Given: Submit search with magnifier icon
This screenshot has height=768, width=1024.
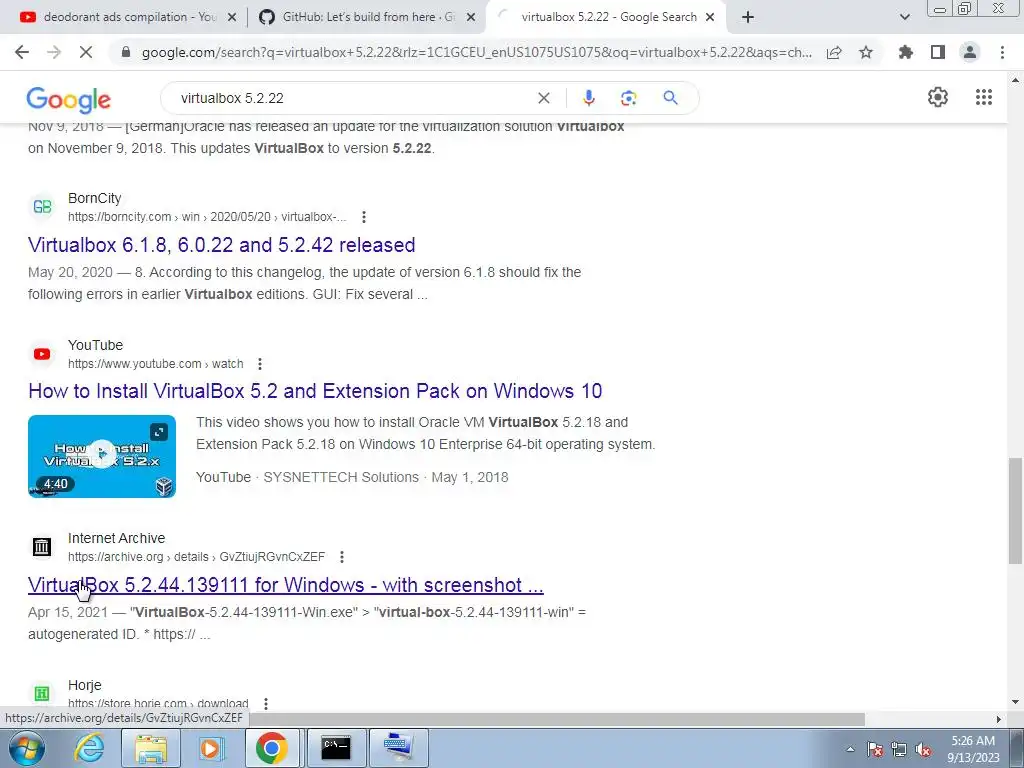Looking at the screenshot, I should (670, 98).
